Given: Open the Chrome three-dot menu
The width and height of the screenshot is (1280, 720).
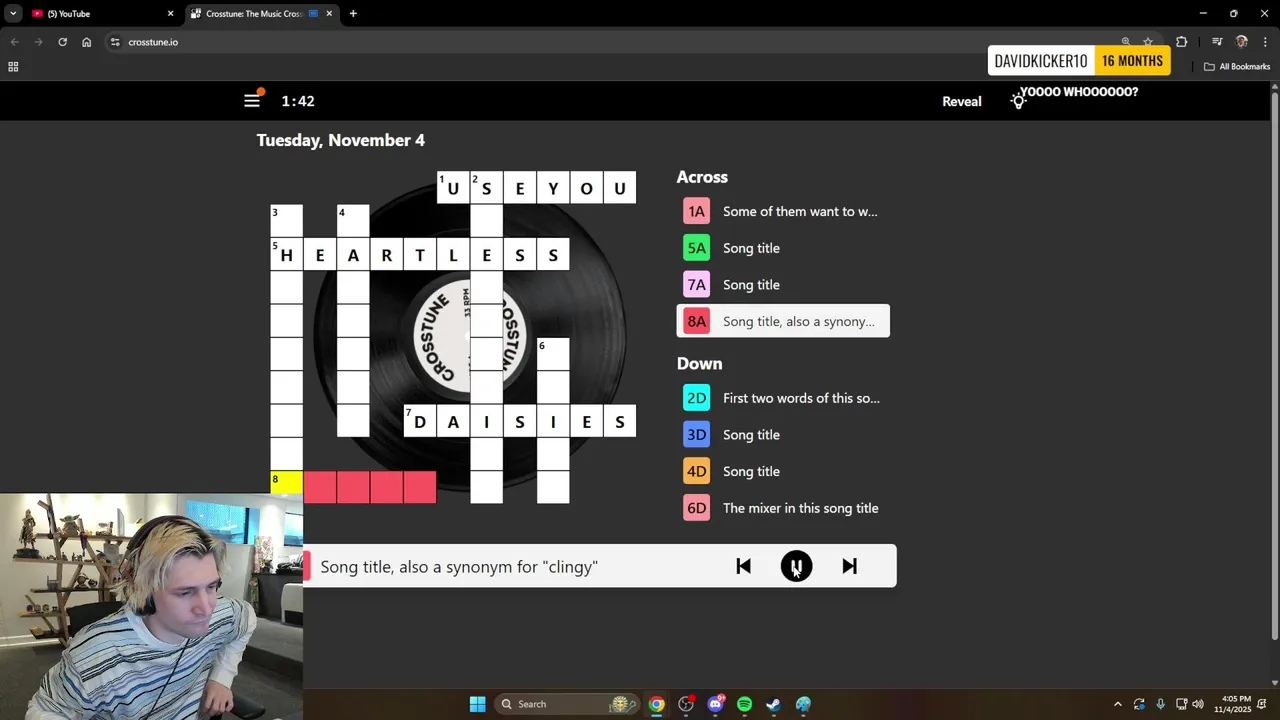Looking at the screenshot, I should coord(1265,42).
